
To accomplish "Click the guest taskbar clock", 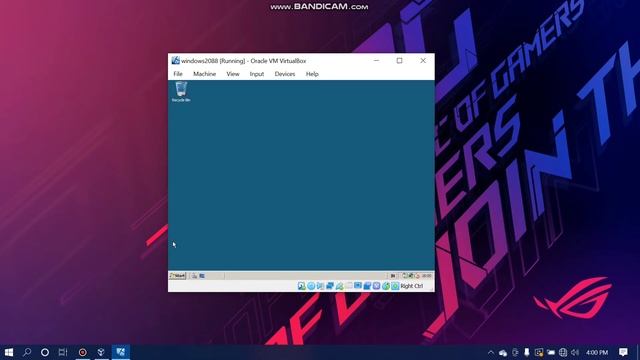I will [x=427, y=276].
